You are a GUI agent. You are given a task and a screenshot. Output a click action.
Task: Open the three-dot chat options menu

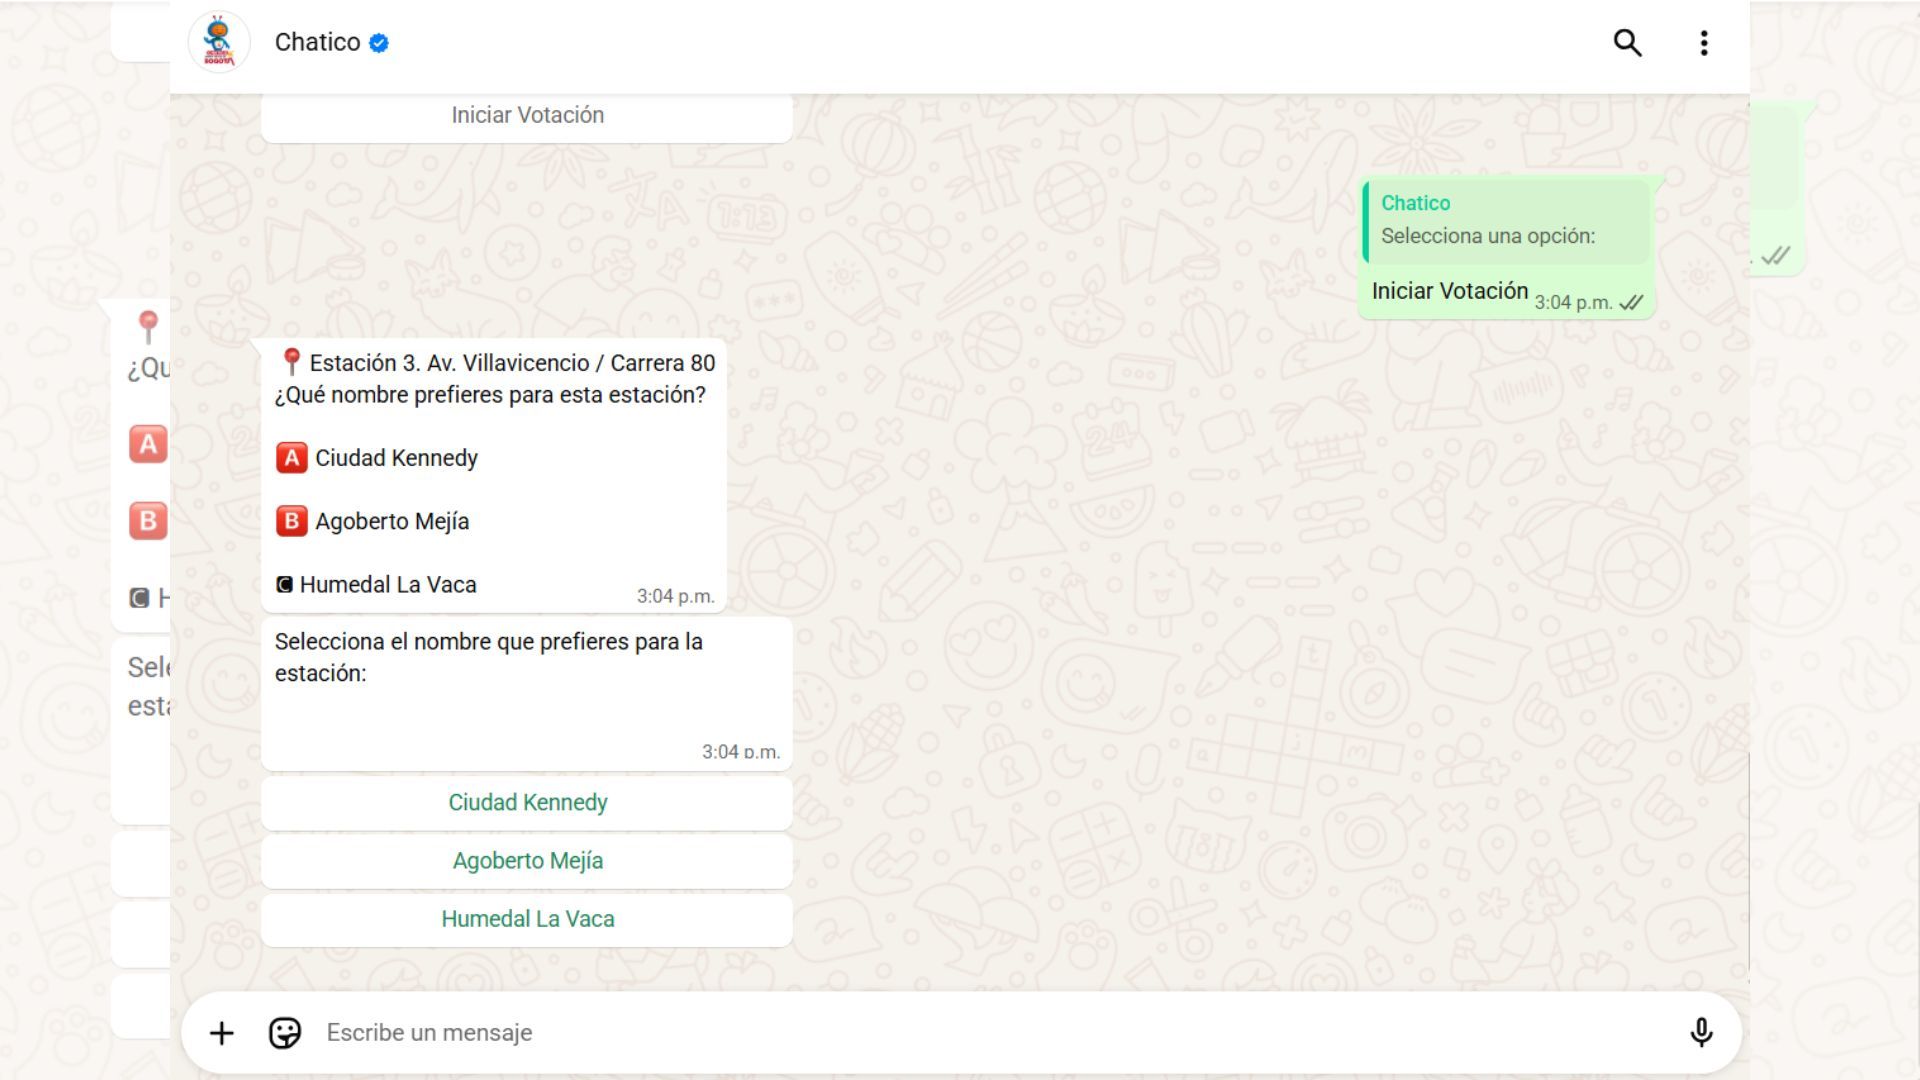tap(1704, 44)
